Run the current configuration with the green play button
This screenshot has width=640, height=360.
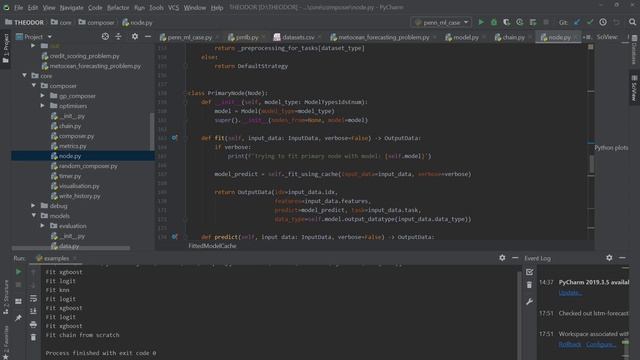point(481,22)
